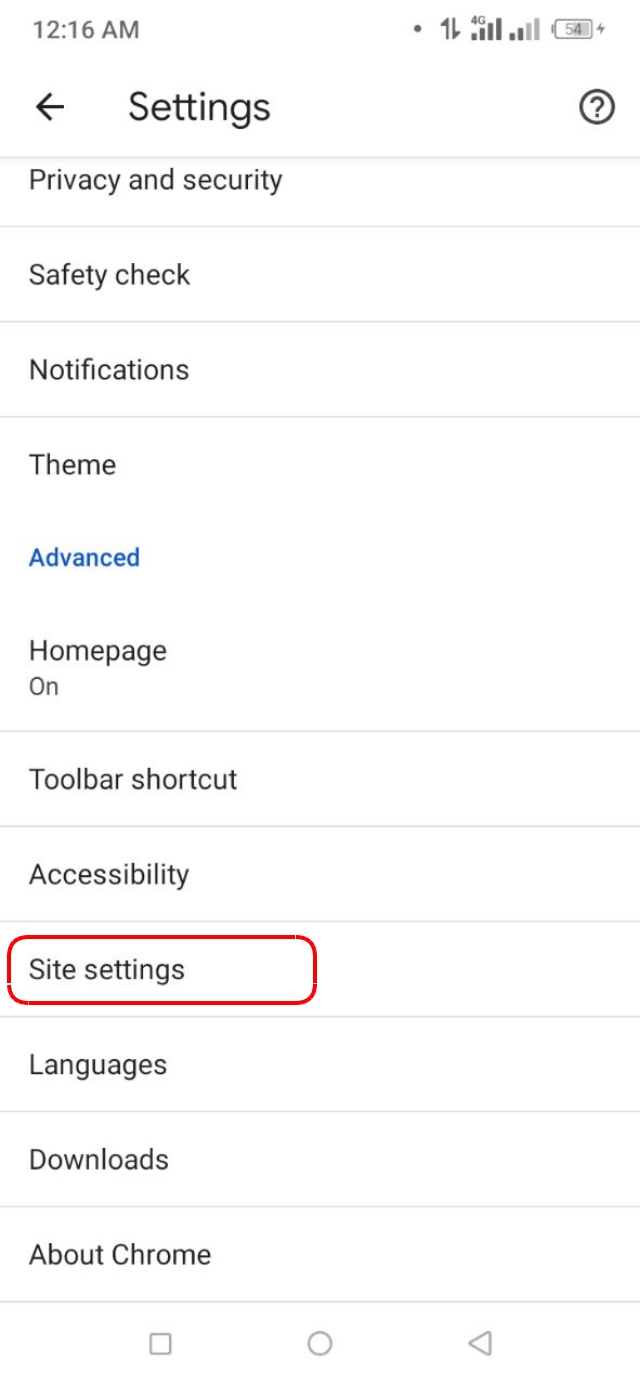Tap the back arrow to exit Settings
This screenshot has width=640, height=1386.
click(49, 106)
